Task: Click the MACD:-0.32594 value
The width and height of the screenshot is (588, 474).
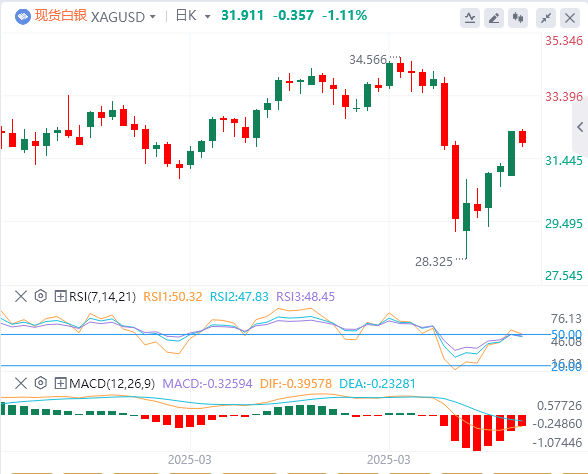Action: pyautogui.click(x=207, y=384)
